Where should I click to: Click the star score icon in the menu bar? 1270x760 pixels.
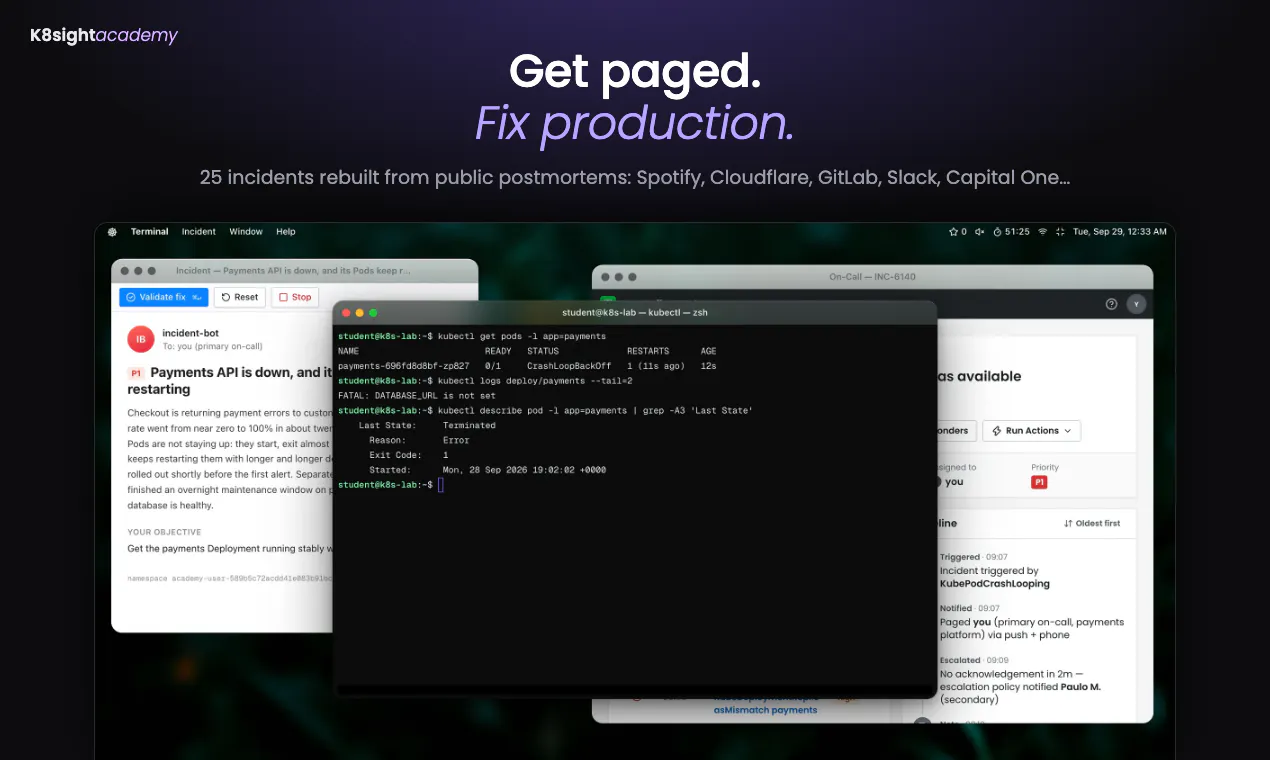pos(958,232)
